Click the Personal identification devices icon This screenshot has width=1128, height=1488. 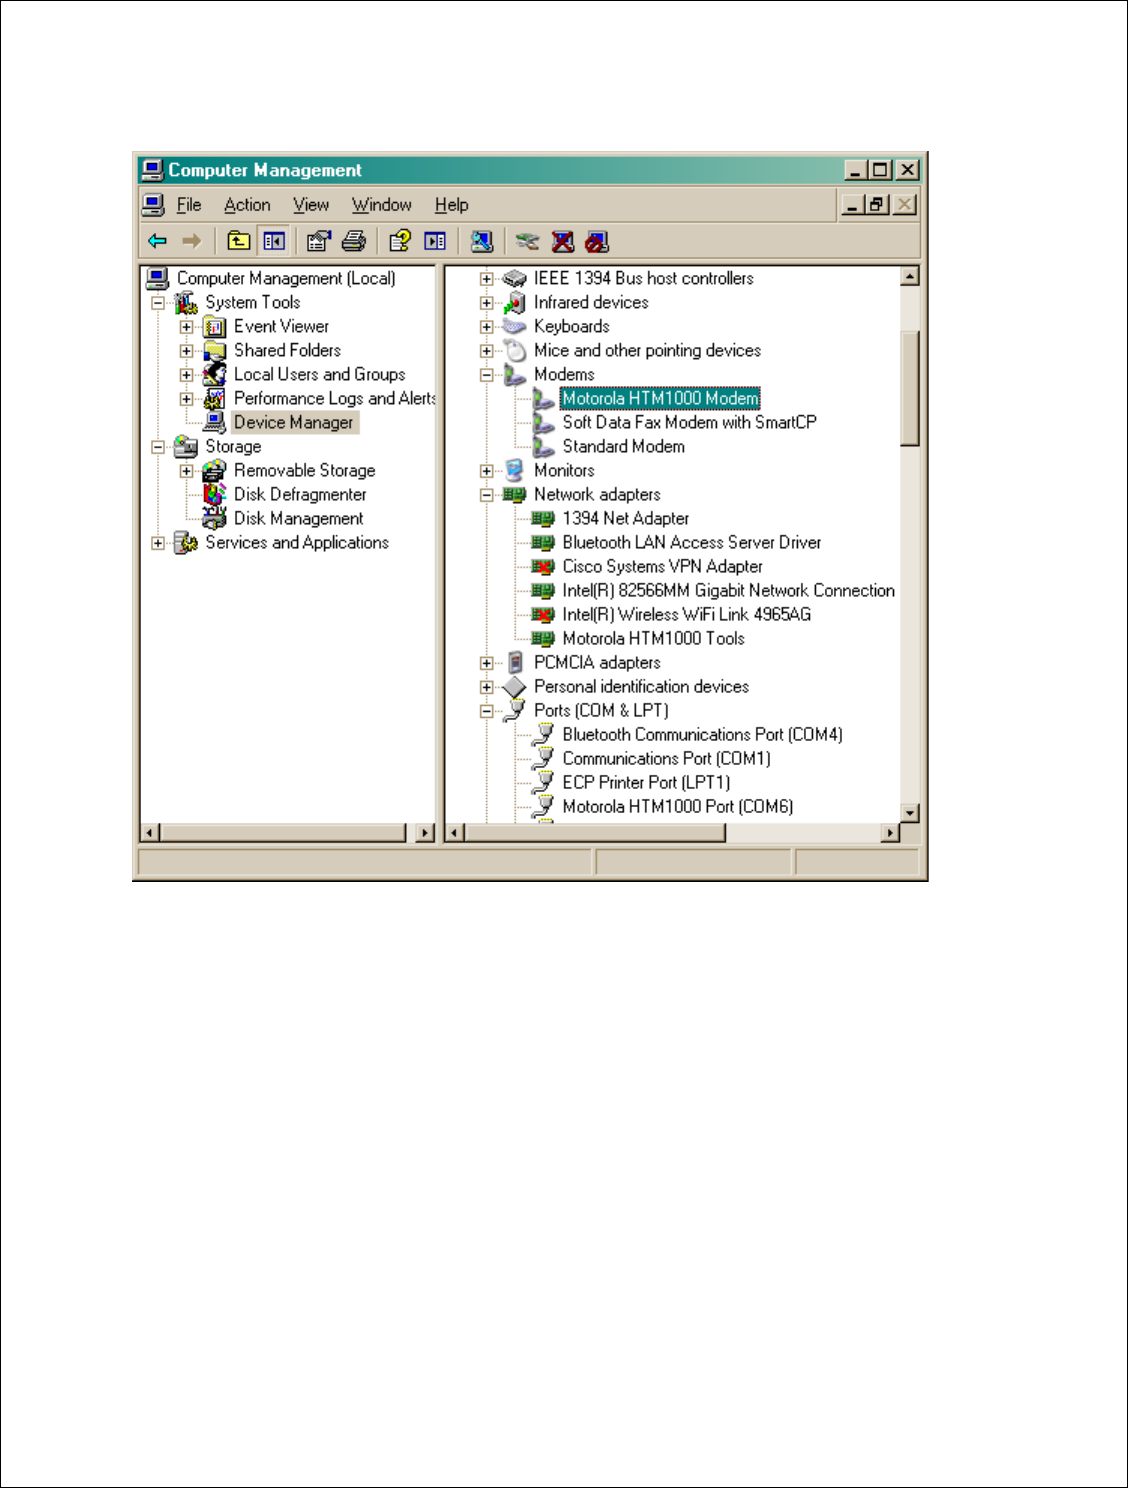515,687
